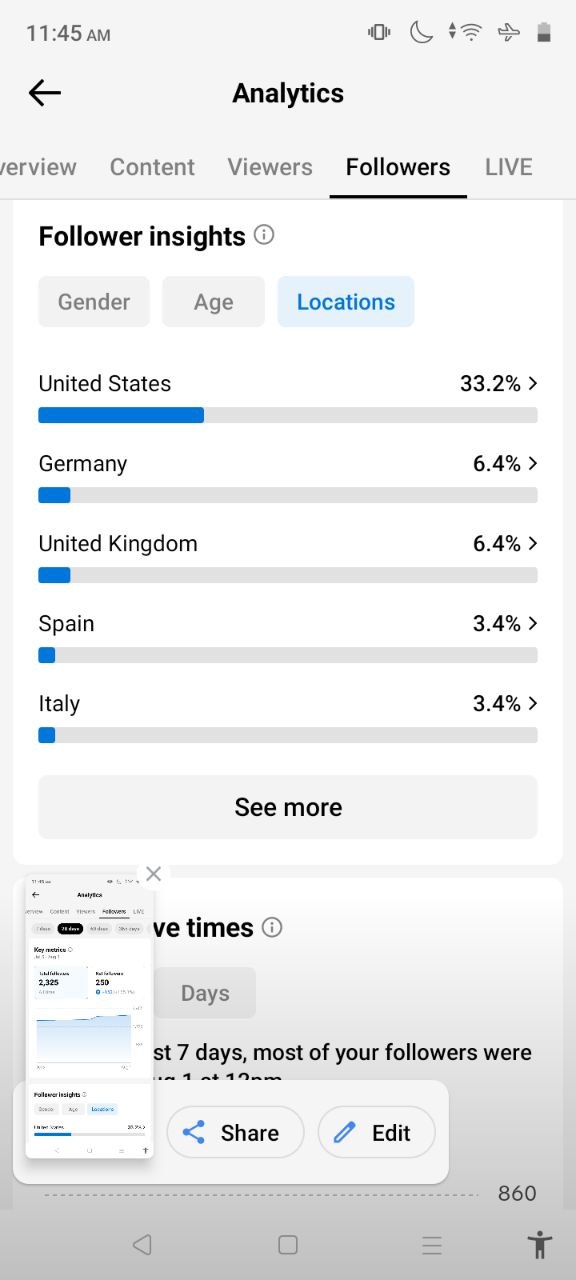Open the Follower insights info icon
This screenshot has height=1280, width=576.
pyautogui.click(x=264, y=235)
